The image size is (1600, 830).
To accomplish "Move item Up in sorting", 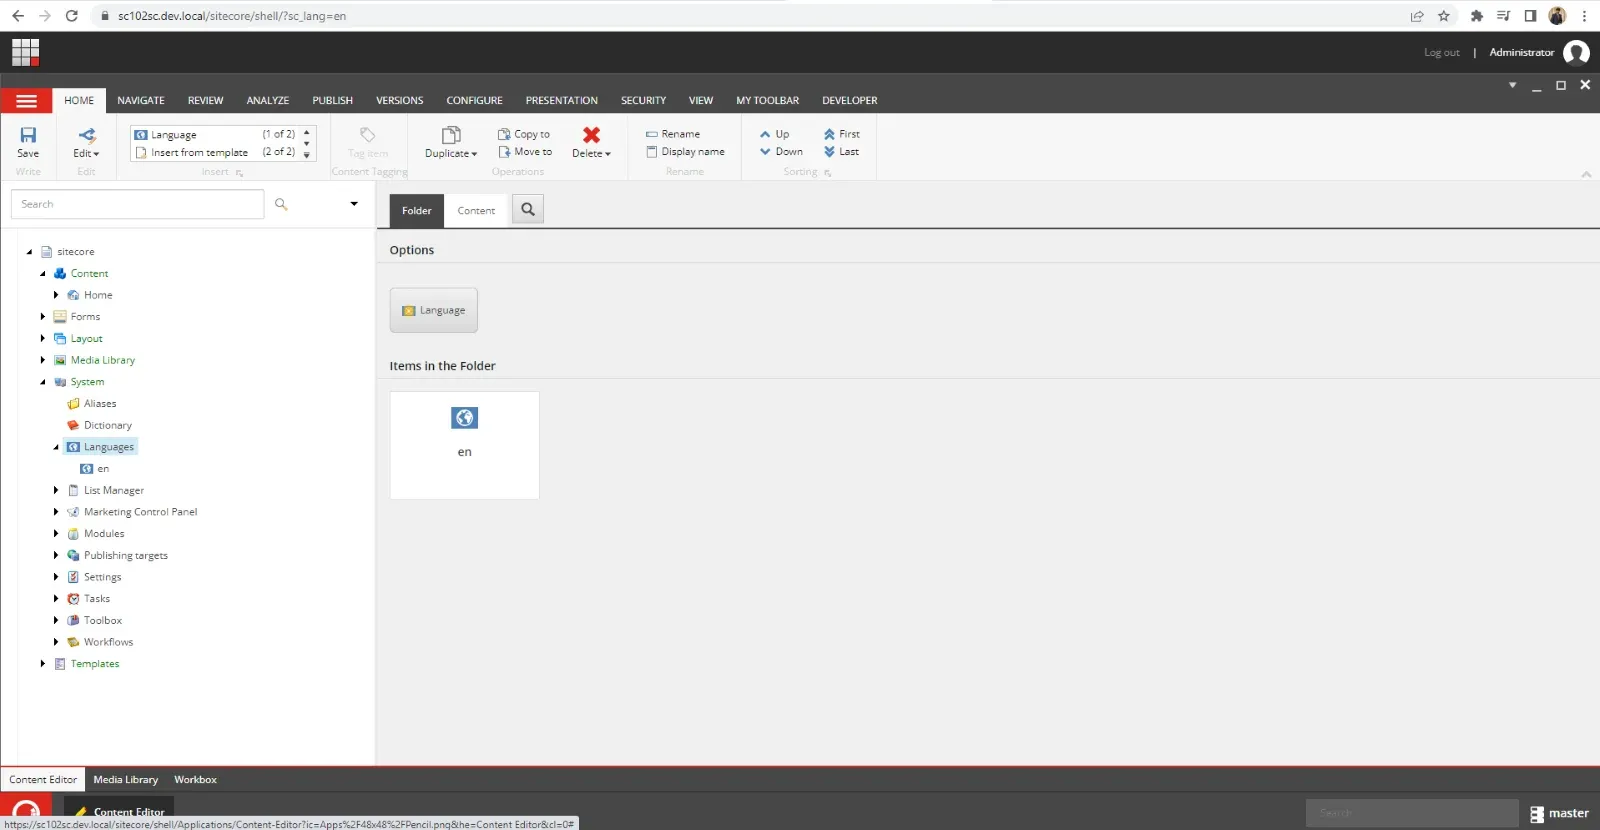I will 774,134.
